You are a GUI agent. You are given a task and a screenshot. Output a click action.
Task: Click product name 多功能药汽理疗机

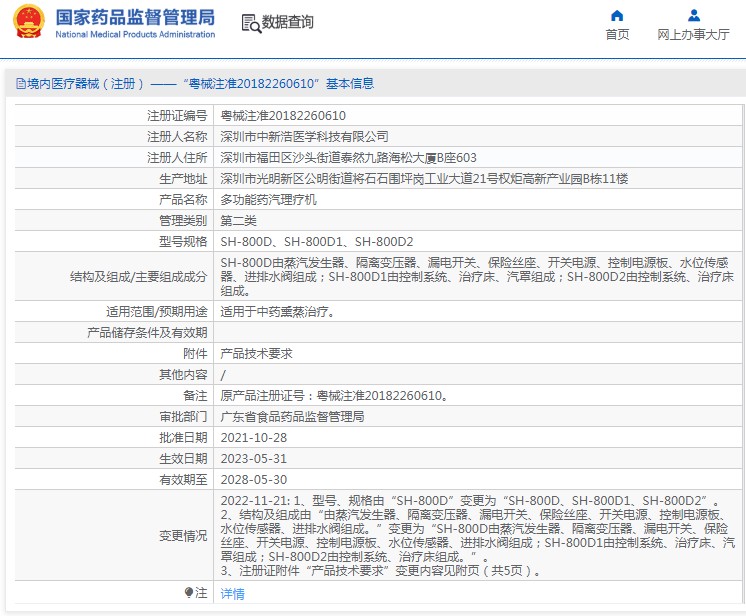[x=268, y=200]
